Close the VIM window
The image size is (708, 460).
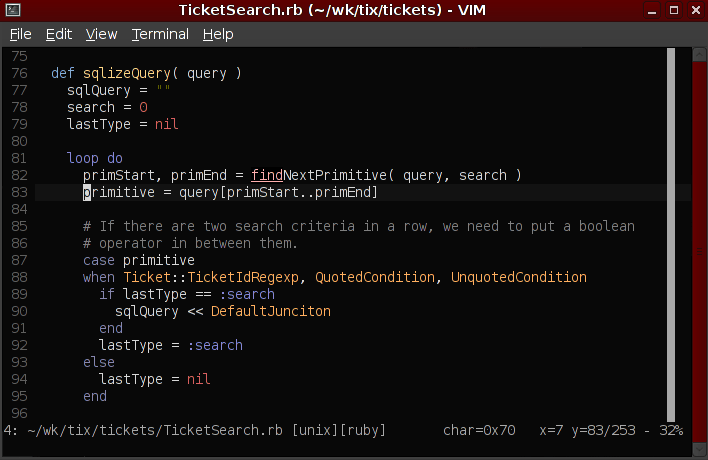696,10
